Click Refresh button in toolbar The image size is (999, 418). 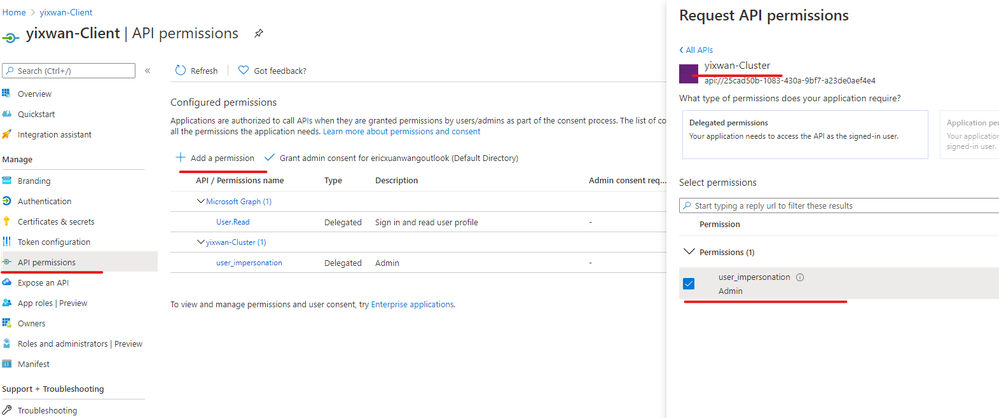[x=196, y=71]
